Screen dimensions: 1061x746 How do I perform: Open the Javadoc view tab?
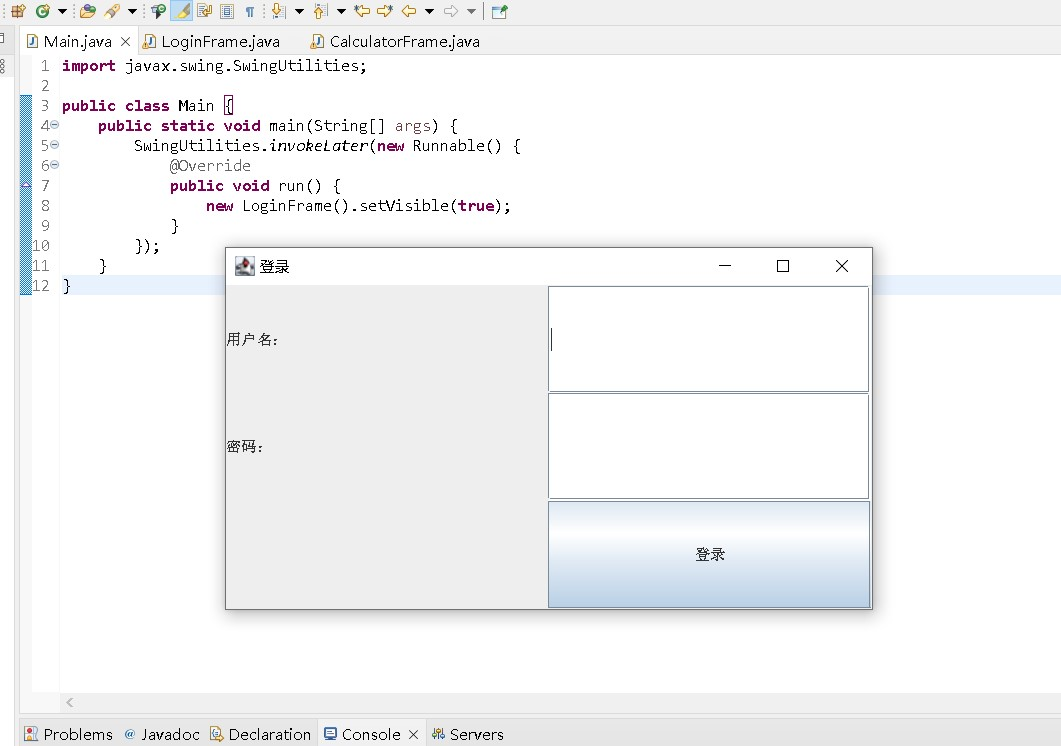pyautogui.click(x=162, y=734)
